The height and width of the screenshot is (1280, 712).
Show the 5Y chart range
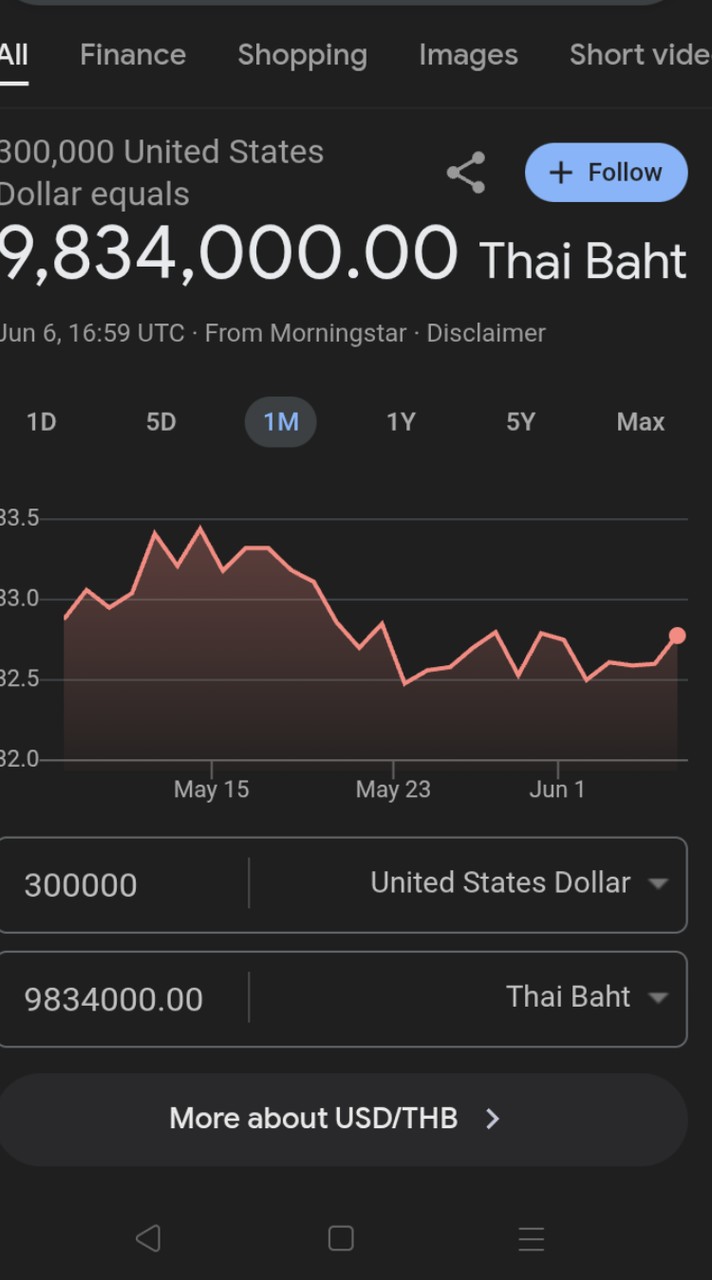521,422
